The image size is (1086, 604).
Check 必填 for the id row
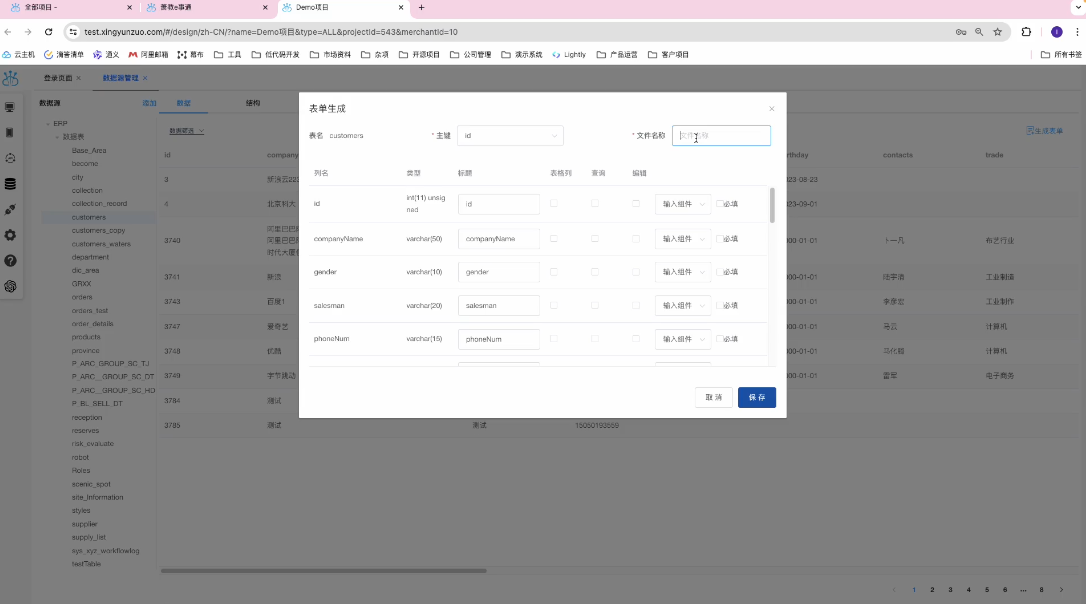tap(719, 204)
